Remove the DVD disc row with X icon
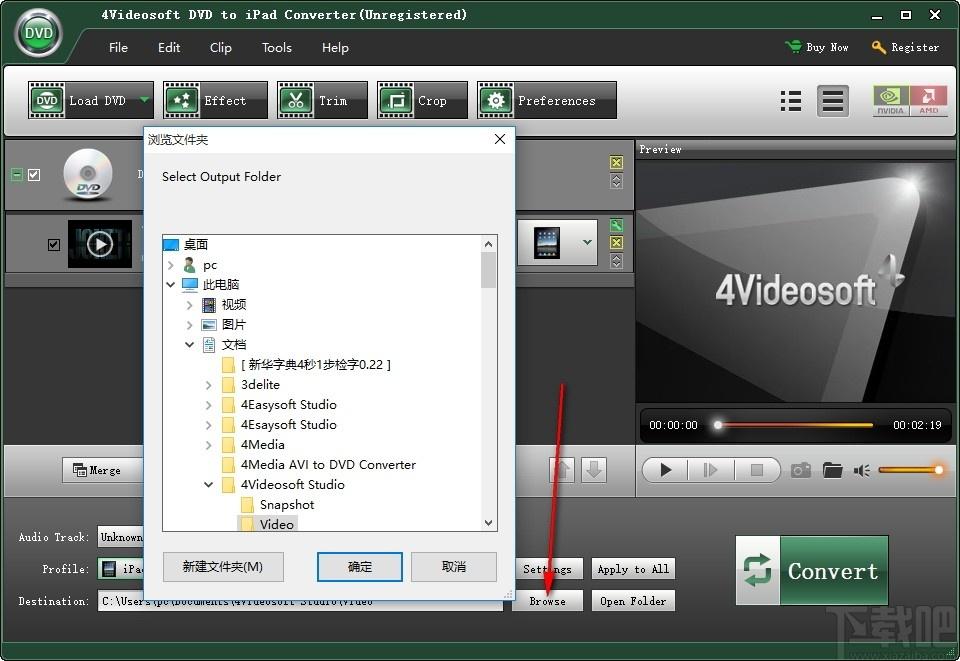 [617, 162]
